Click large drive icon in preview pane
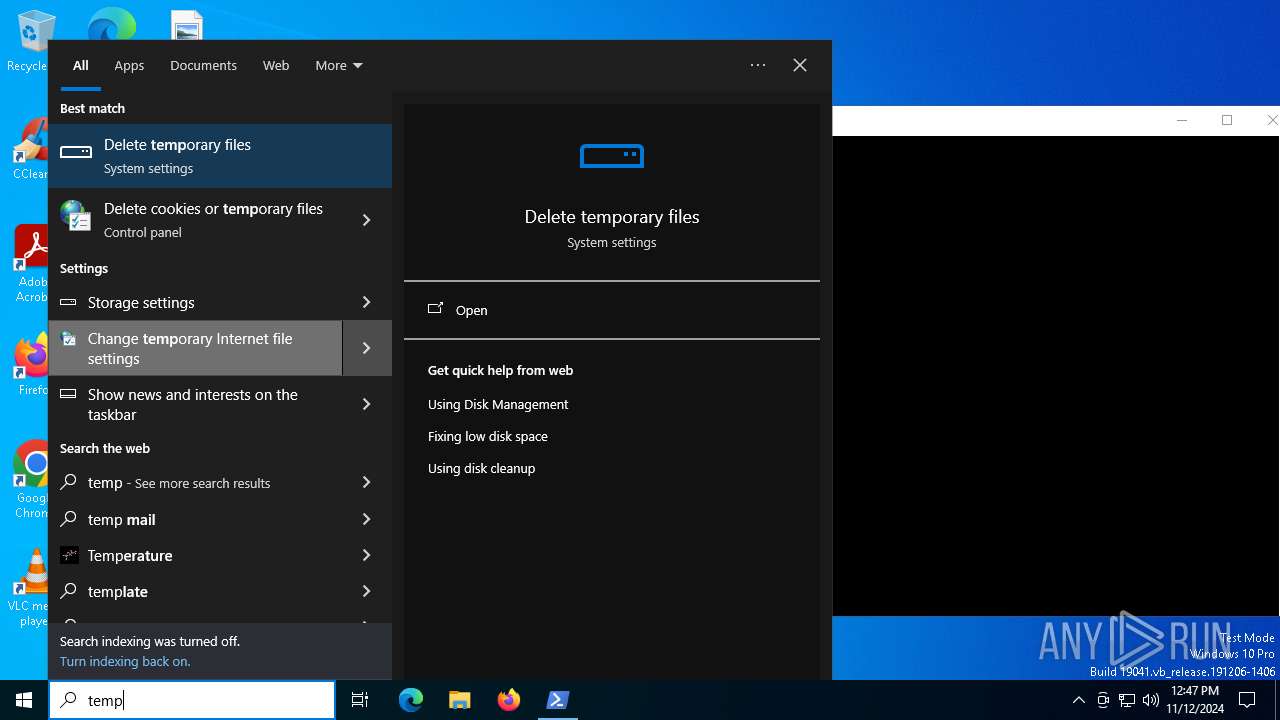 (612, 156)
